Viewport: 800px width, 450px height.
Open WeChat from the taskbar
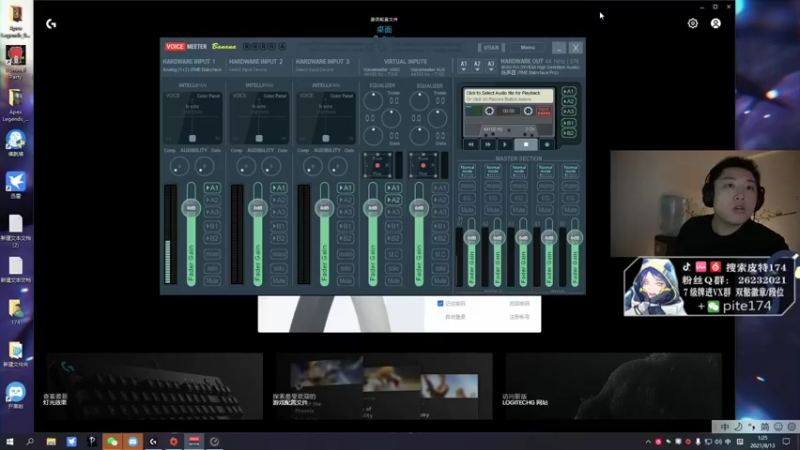(112, 441)
